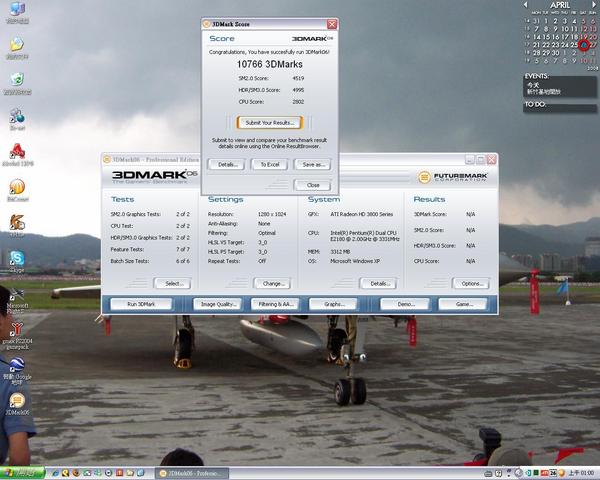Click the yellow magnifier quick launch icon
The width and height of the screenshot is (600, 480).
(x=65, y=473)
